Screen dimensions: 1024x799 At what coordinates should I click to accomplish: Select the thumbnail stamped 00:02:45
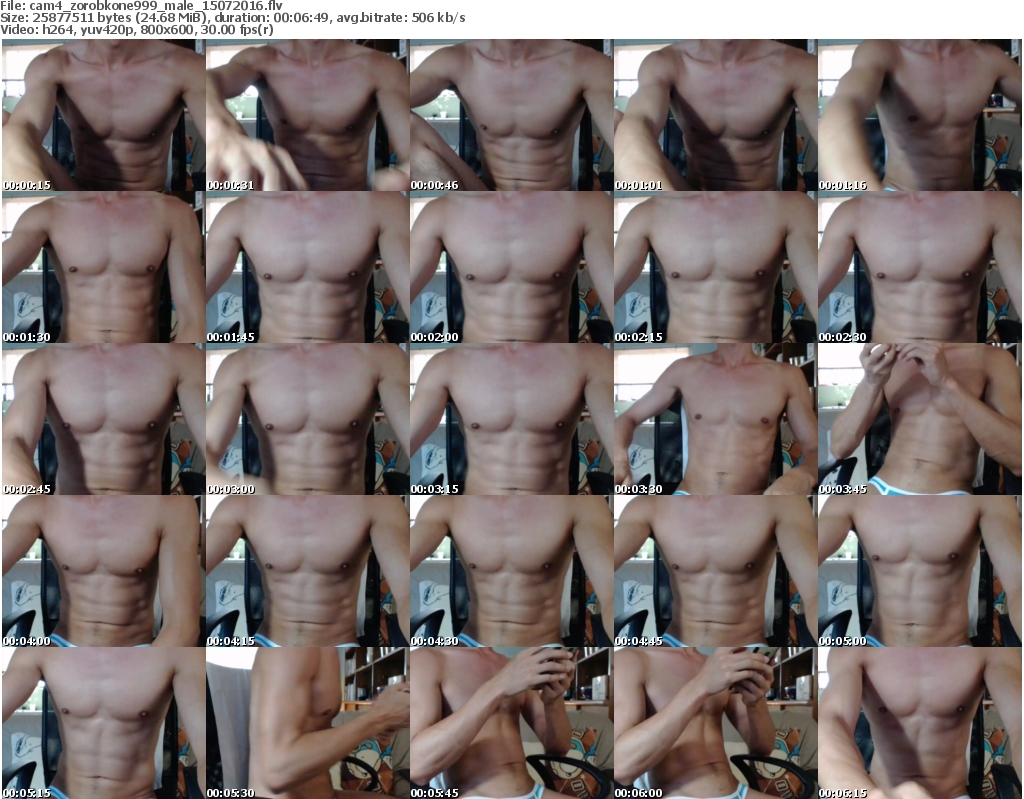[103, 419]
